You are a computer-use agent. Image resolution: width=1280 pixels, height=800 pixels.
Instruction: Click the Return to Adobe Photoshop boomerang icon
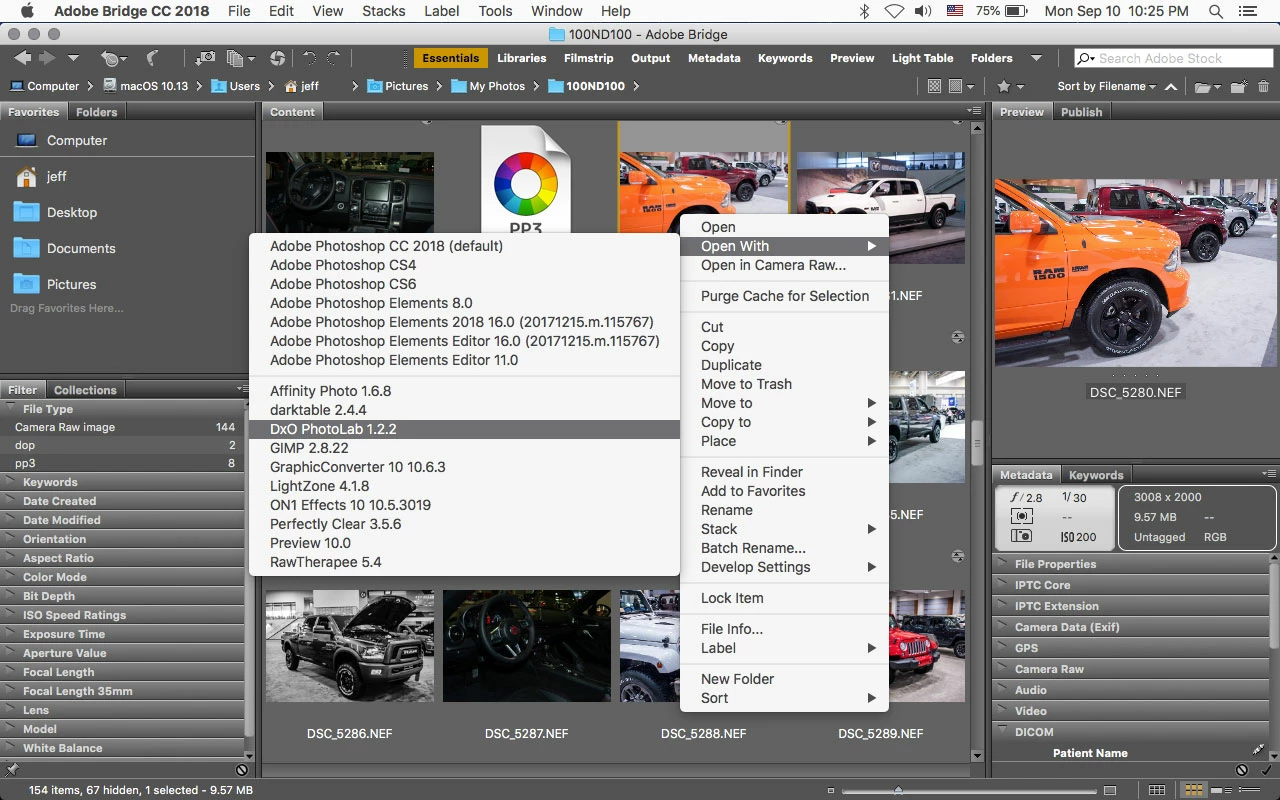pos(153,59)
